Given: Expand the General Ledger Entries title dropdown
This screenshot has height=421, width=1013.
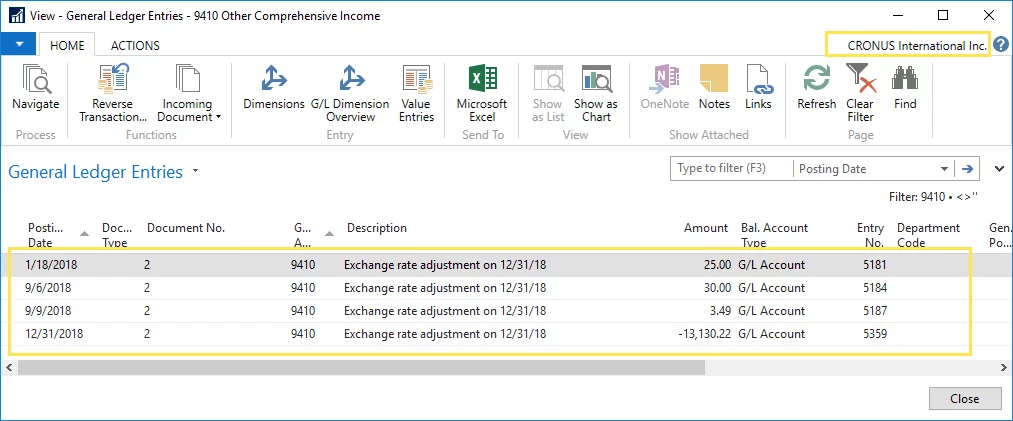Looking at the screenshot, I should (196, 172).
